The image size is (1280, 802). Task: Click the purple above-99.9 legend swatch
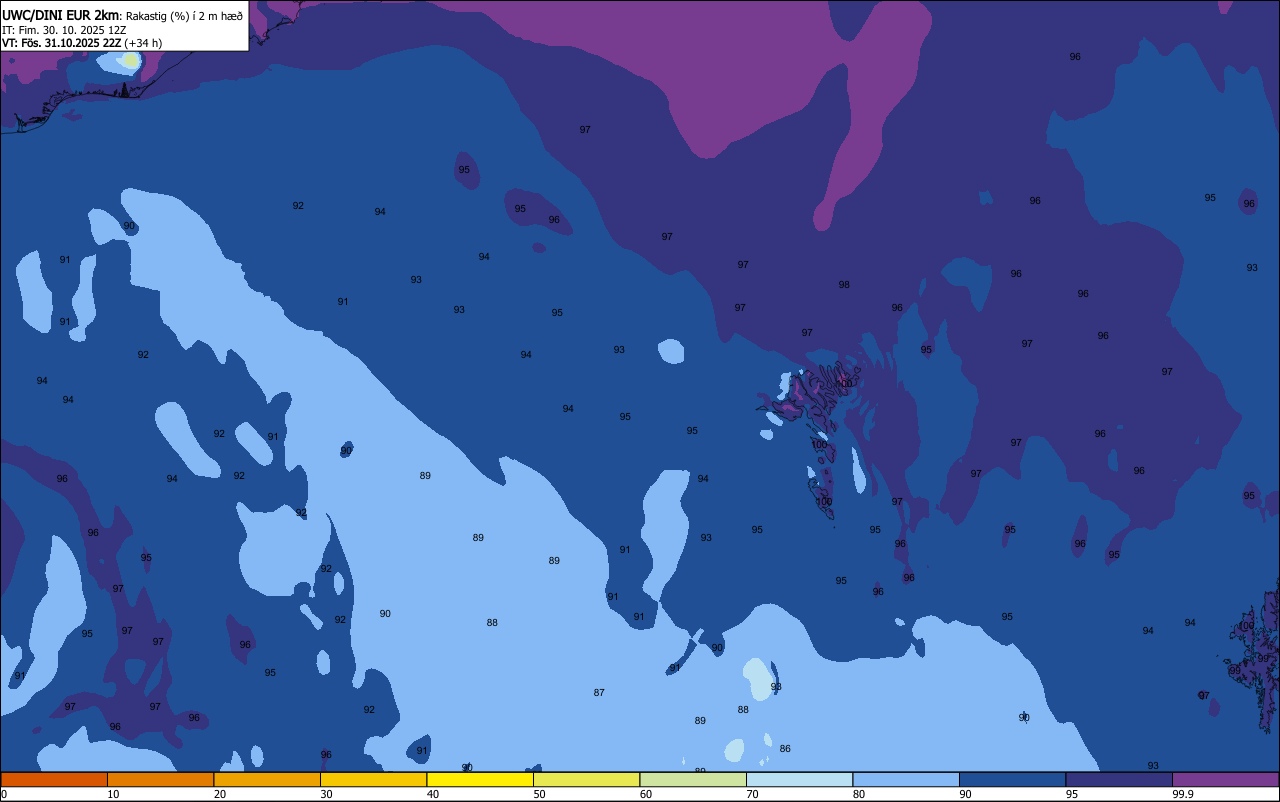coord(1226,779)
